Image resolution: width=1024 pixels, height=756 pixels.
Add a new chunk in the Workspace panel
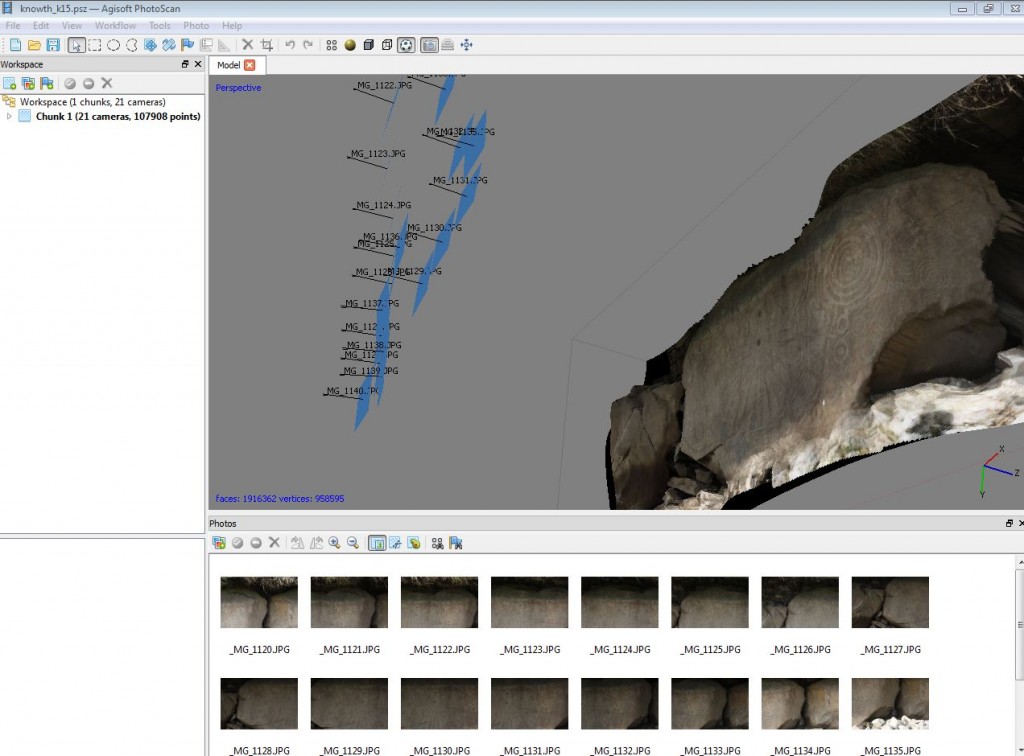coord(10,81)
